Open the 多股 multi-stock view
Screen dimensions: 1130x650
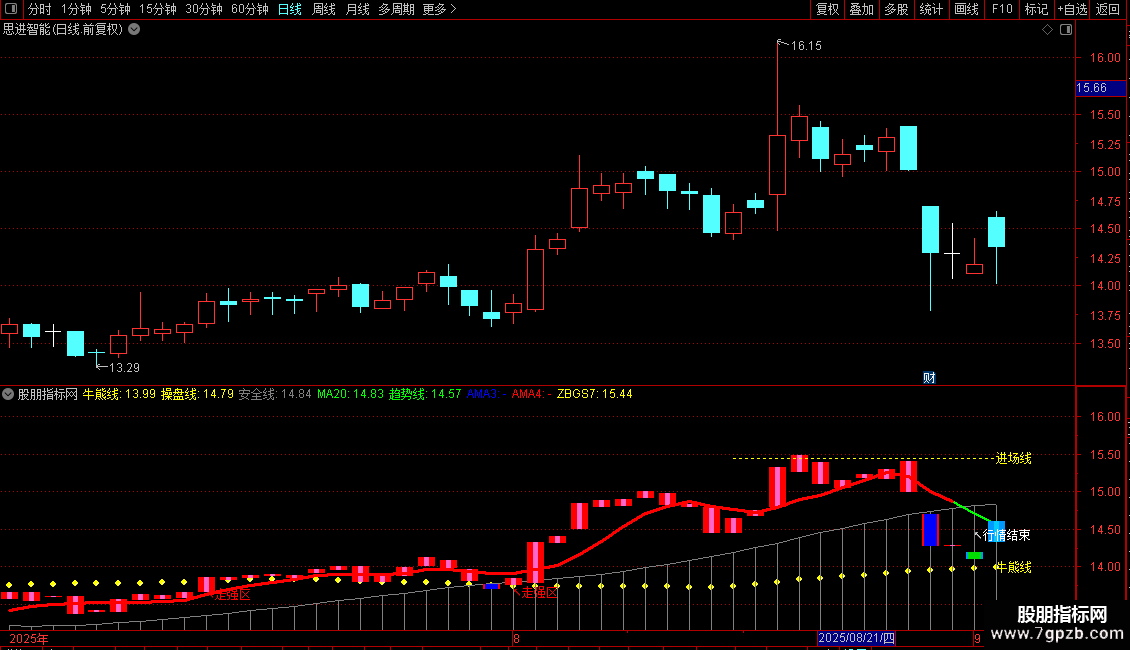click(896, 9)
